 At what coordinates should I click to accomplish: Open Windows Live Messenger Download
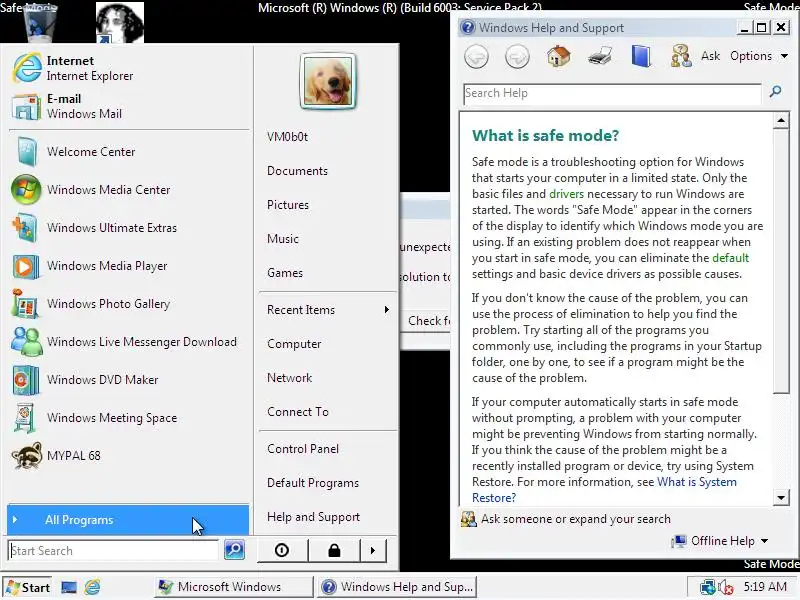coord(128,342)
